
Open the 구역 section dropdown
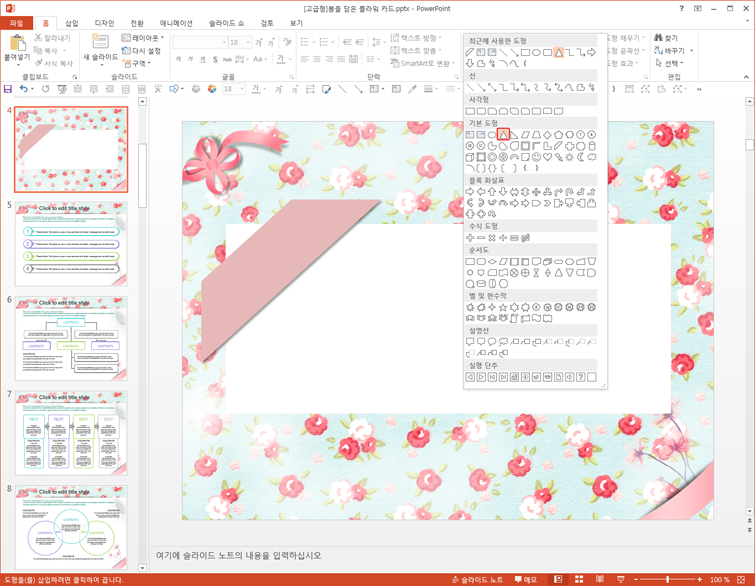click(x=136, y=63)
